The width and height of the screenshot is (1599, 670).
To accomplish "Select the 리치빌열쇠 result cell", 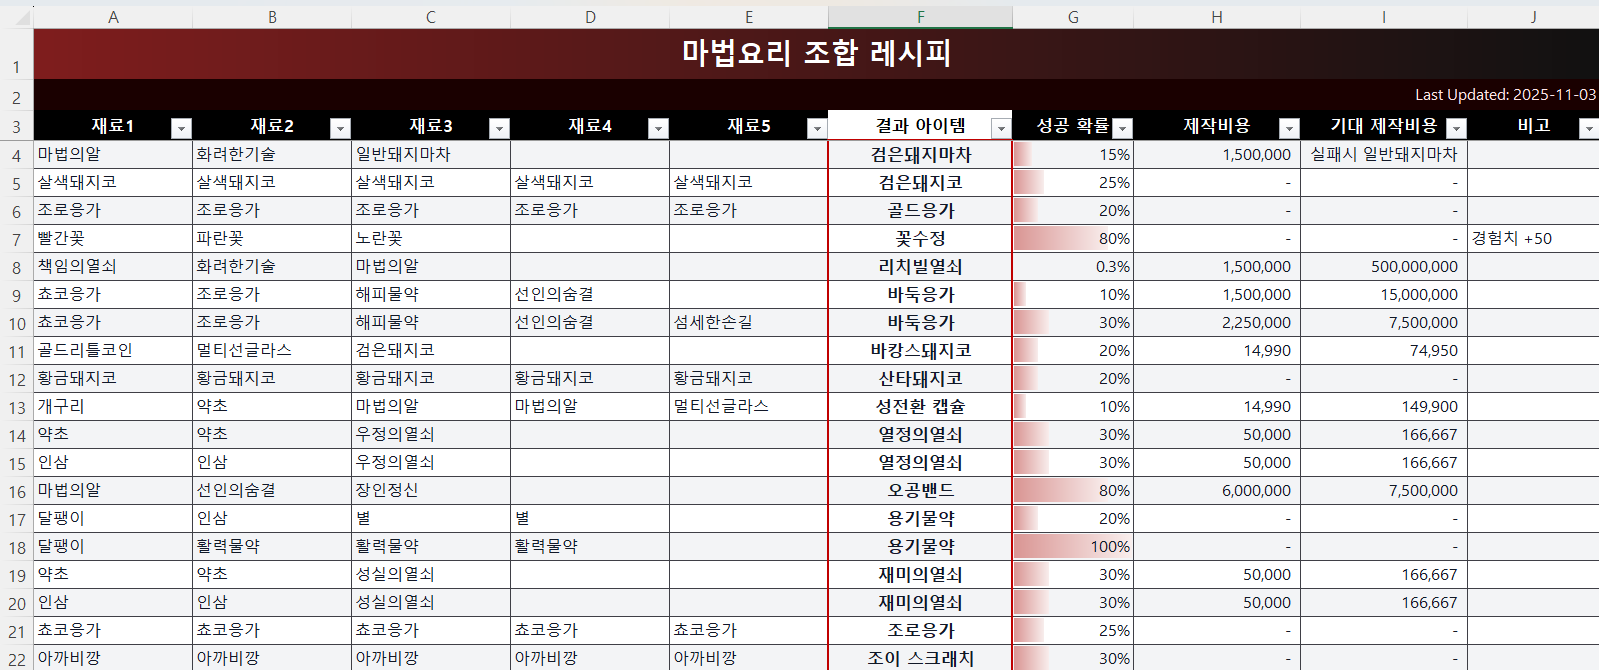I will pos(920,267).
